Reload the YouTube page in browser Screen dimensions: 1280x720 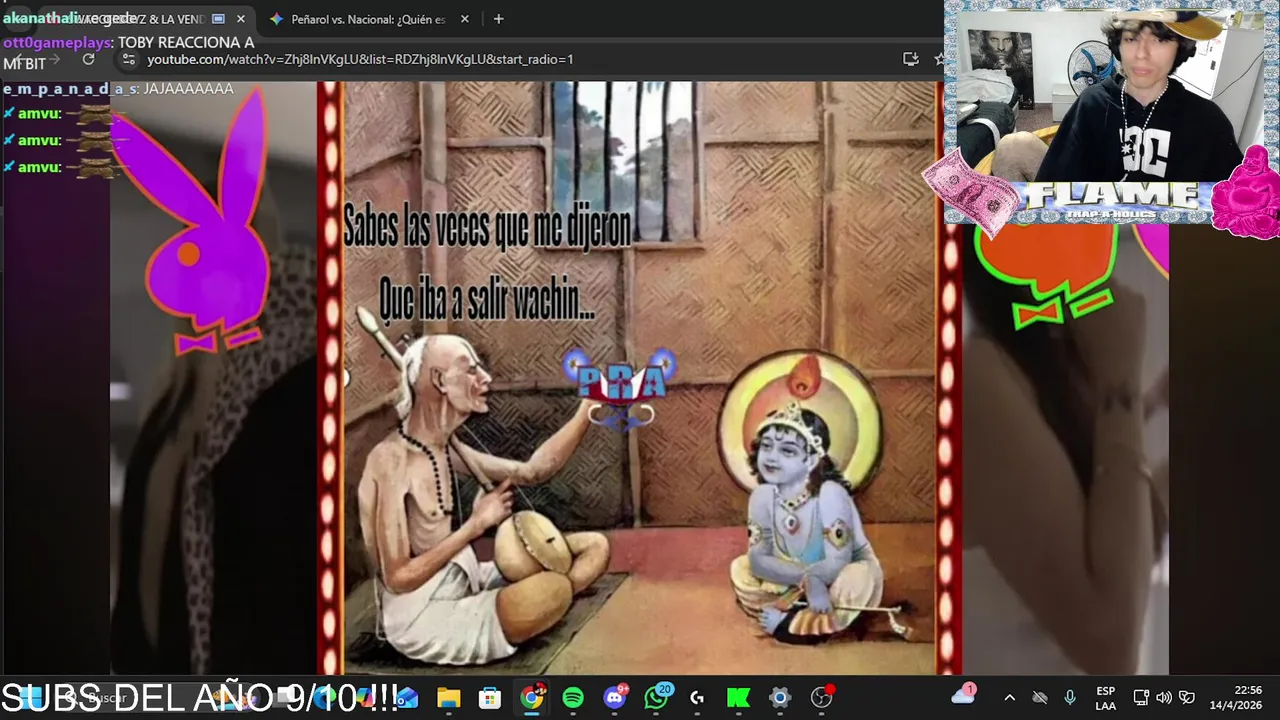click(x=88, y=59)
